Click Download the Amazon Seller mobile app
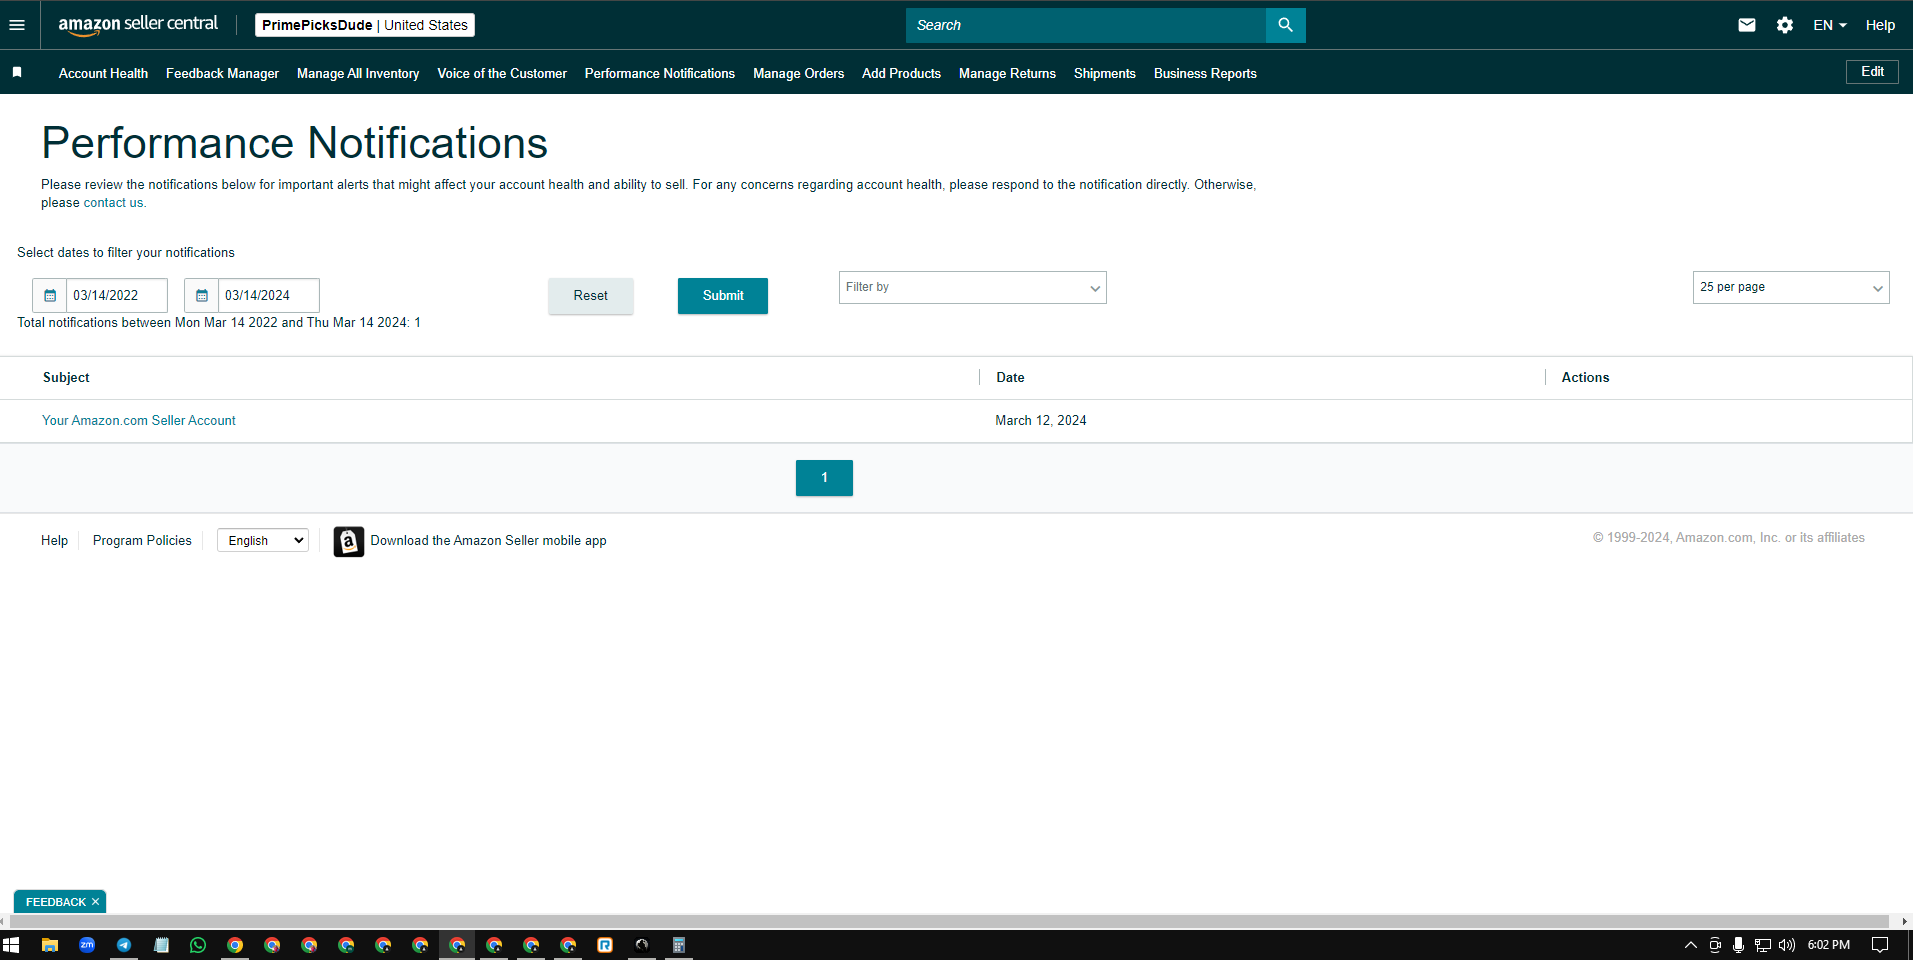 pyautogui.click(x=488, y=541)
